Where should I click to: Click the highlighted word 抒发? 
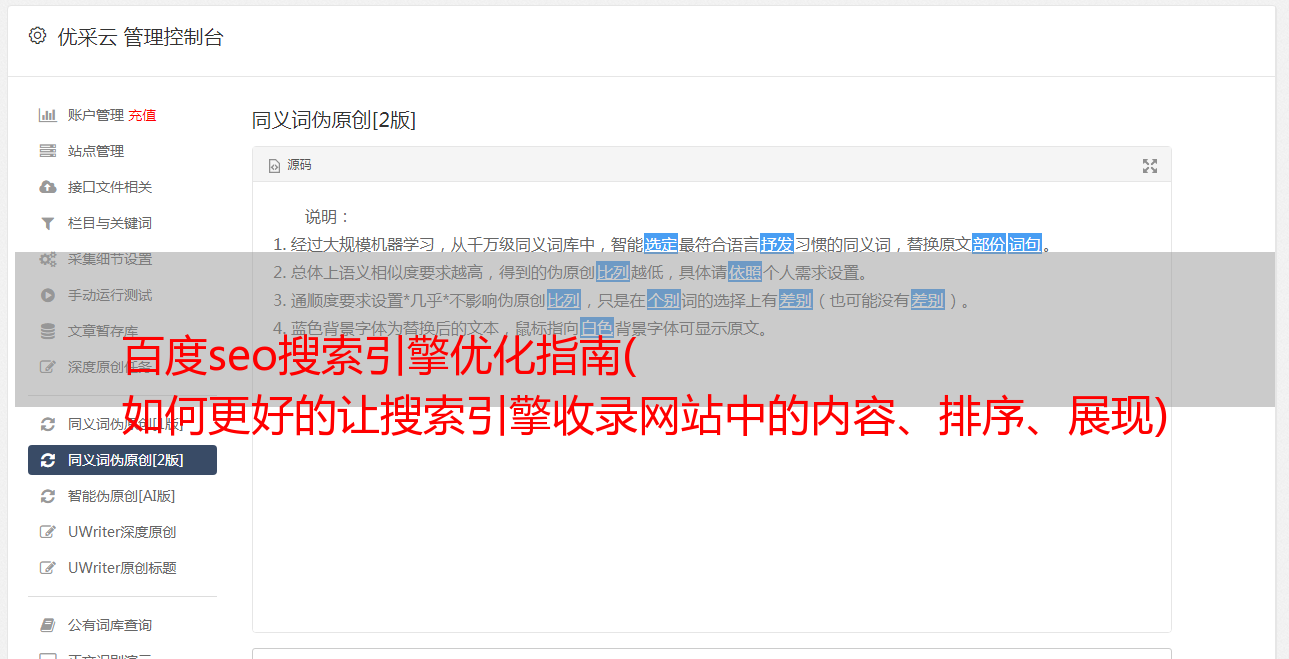pos(777,244)
